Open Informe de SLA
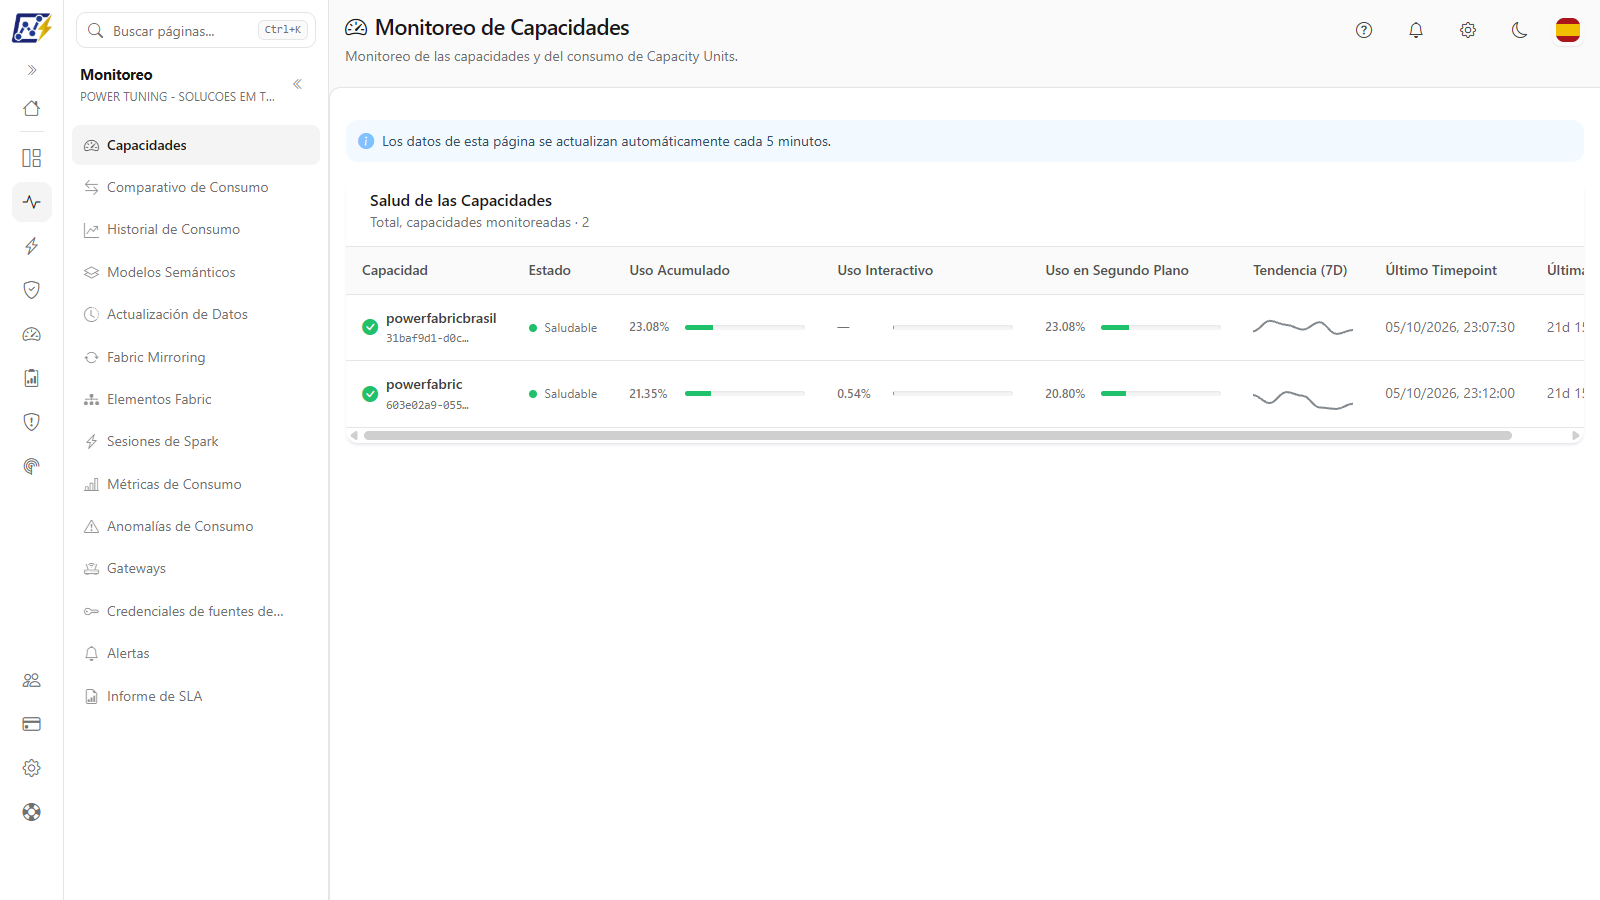Screen dimensions: 1600x900 click(196, 696)
